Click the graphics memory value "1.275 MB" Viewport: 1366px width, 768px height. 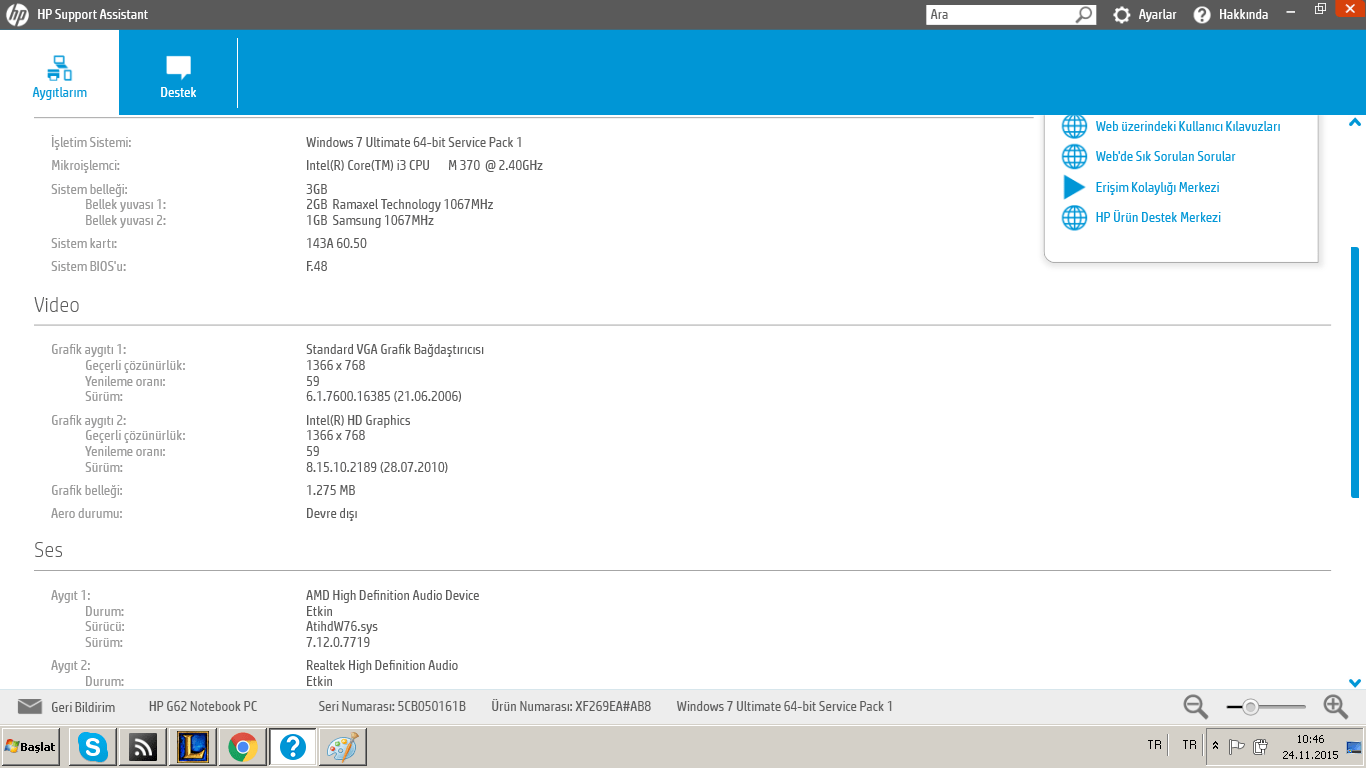(x=331, y=491)
